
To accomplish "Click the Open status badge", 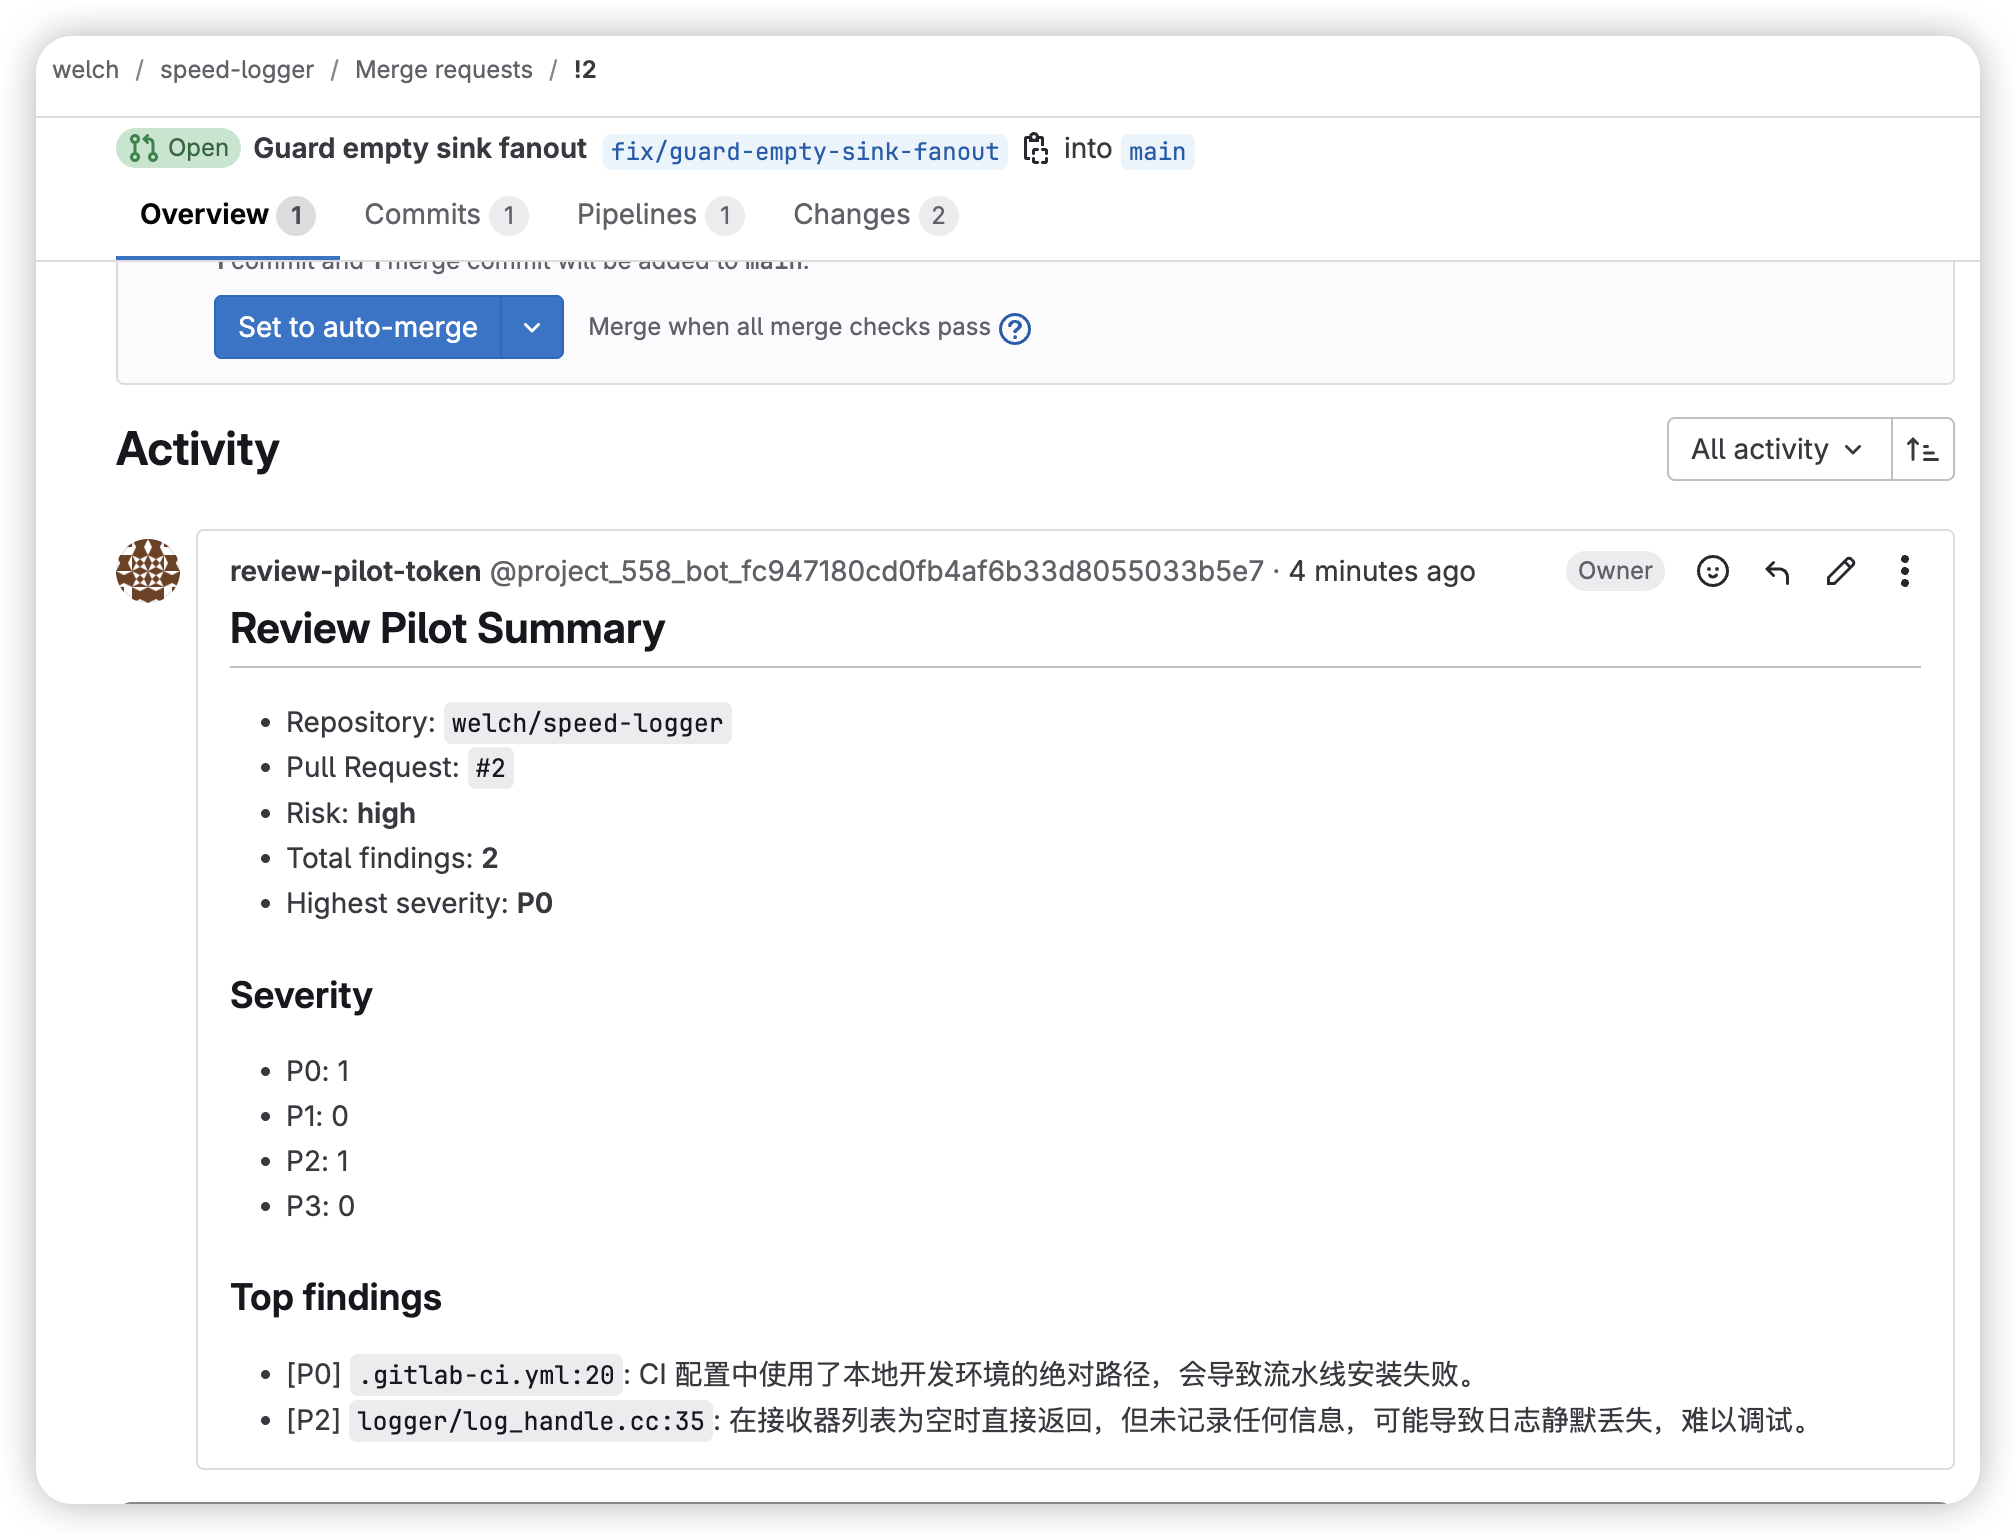I will [x=179, y=148].
